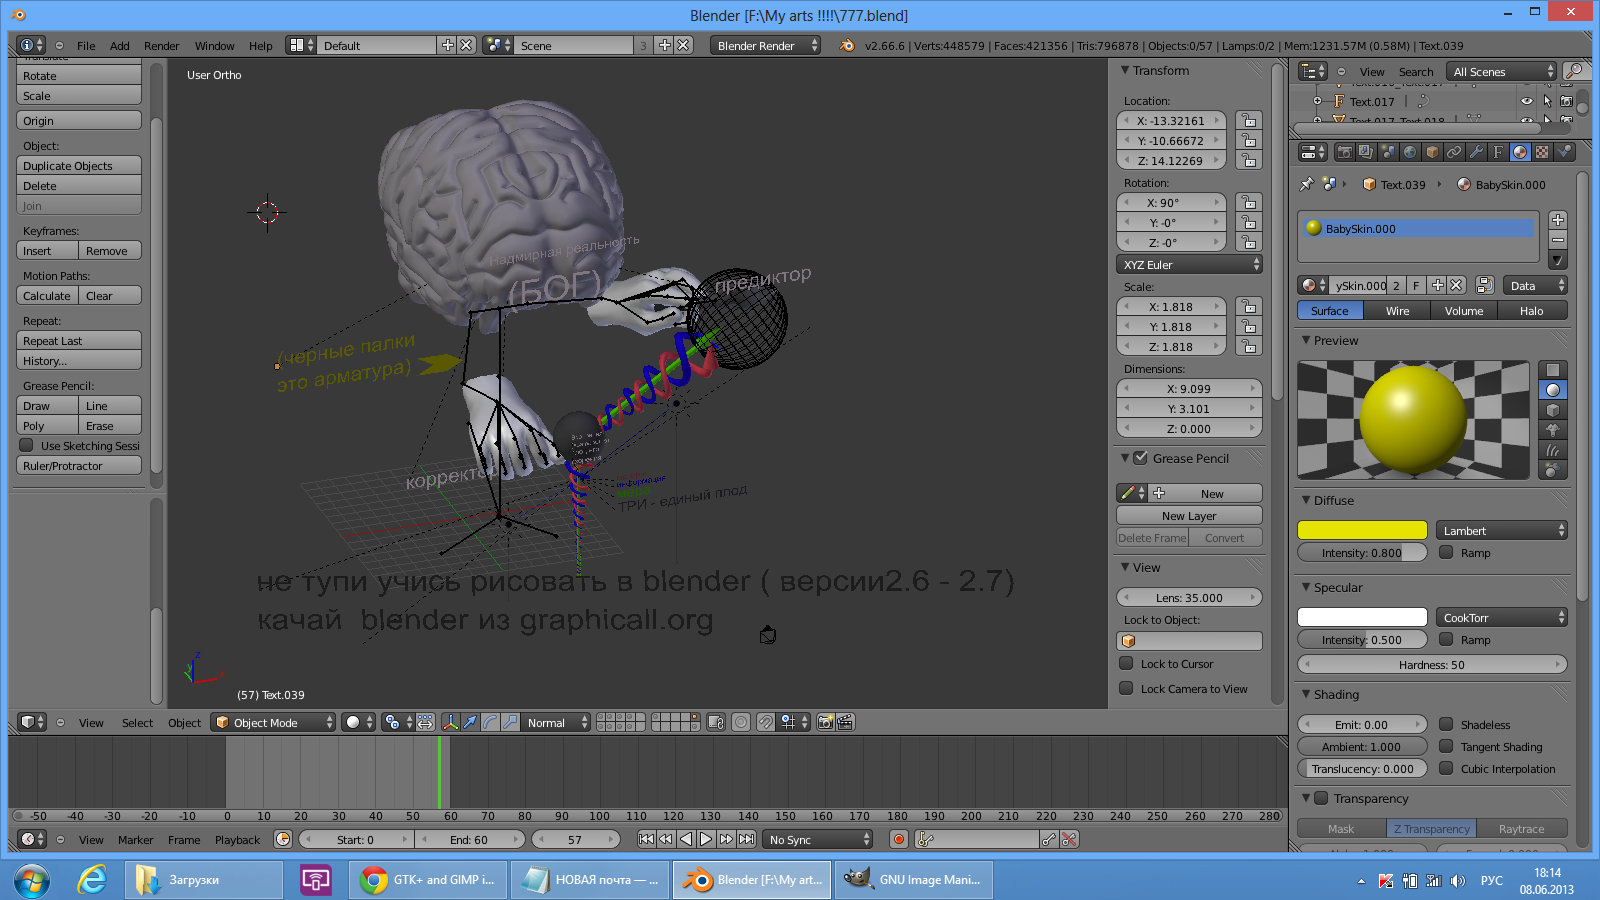1600x900 pixels.
Task: Enable Lock Camera to View checkbox
Action: (x=1126, y=688)
